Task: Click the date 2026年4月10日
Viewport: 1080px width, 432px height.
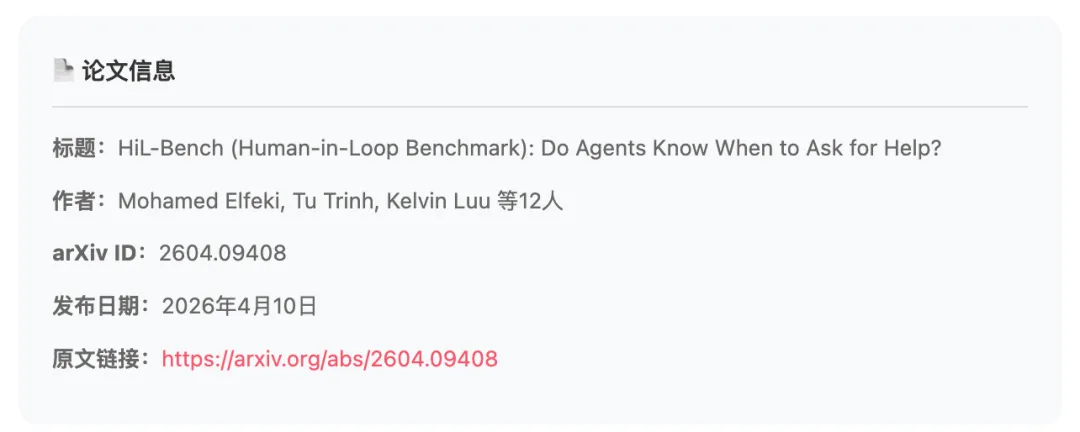Action: pyautogui.click(x=239, y=306)
